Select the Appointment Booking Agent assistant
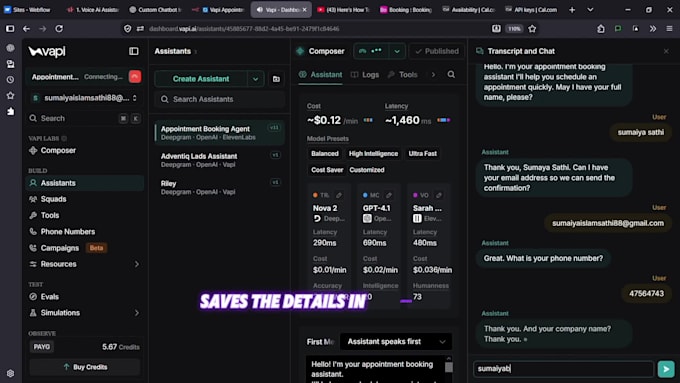The height and width of the screenshot is (383, 680). tap(219, 133)
